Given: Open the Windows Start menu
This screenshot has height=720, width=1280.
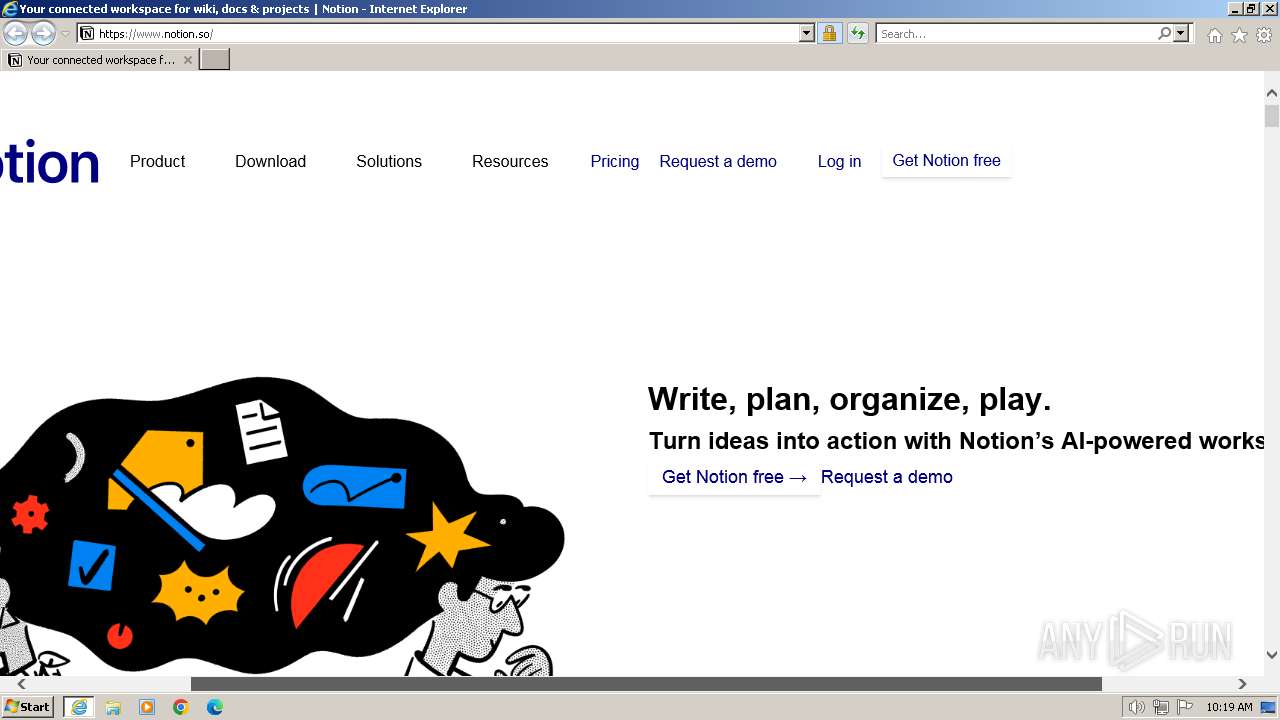Looking at the screenshot, I should [x=27, y=707].
